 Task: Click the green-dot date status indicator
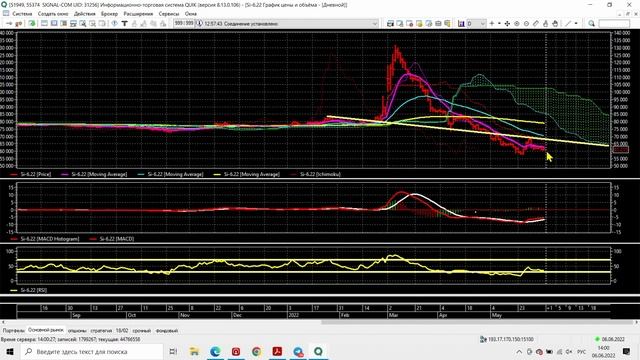(x=610, y=339)
